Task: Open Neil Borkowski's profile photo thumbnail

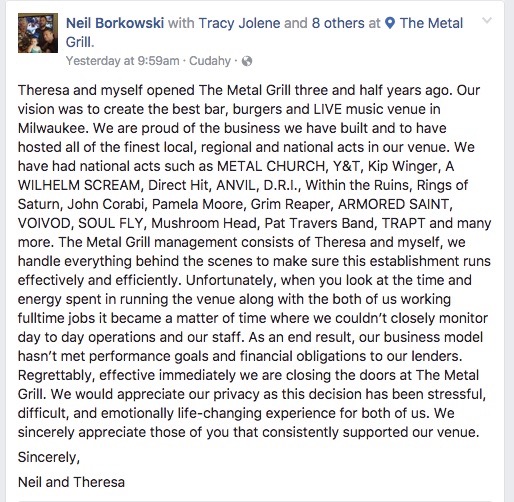Action: (38, 33)
